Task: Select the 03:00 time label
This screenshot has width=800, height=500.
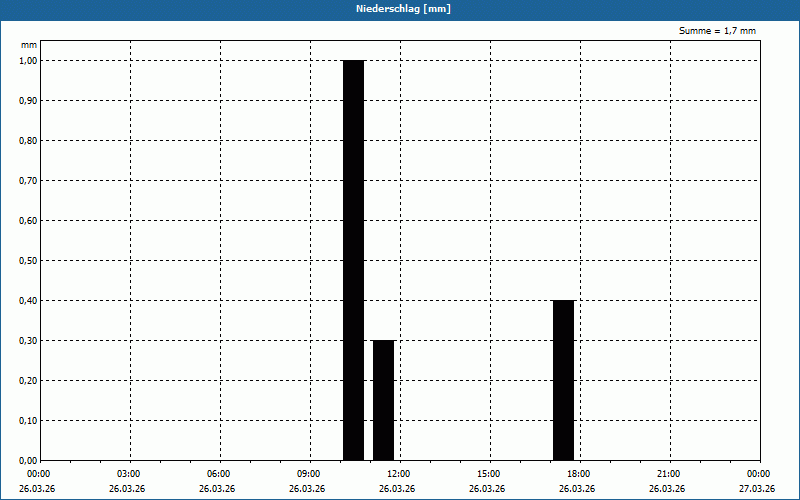Action: [x=128, y=474]
